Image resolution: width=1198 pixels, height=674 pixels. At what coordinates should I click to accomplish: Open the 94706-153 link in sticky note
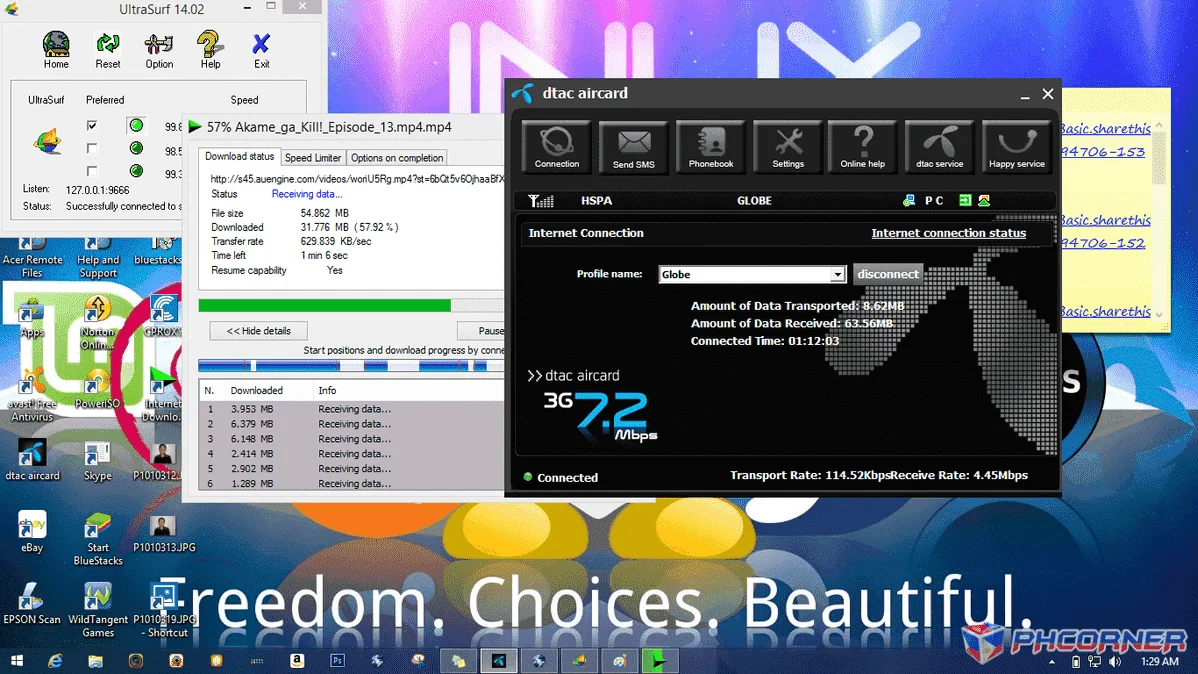[x=1103, y=151]
